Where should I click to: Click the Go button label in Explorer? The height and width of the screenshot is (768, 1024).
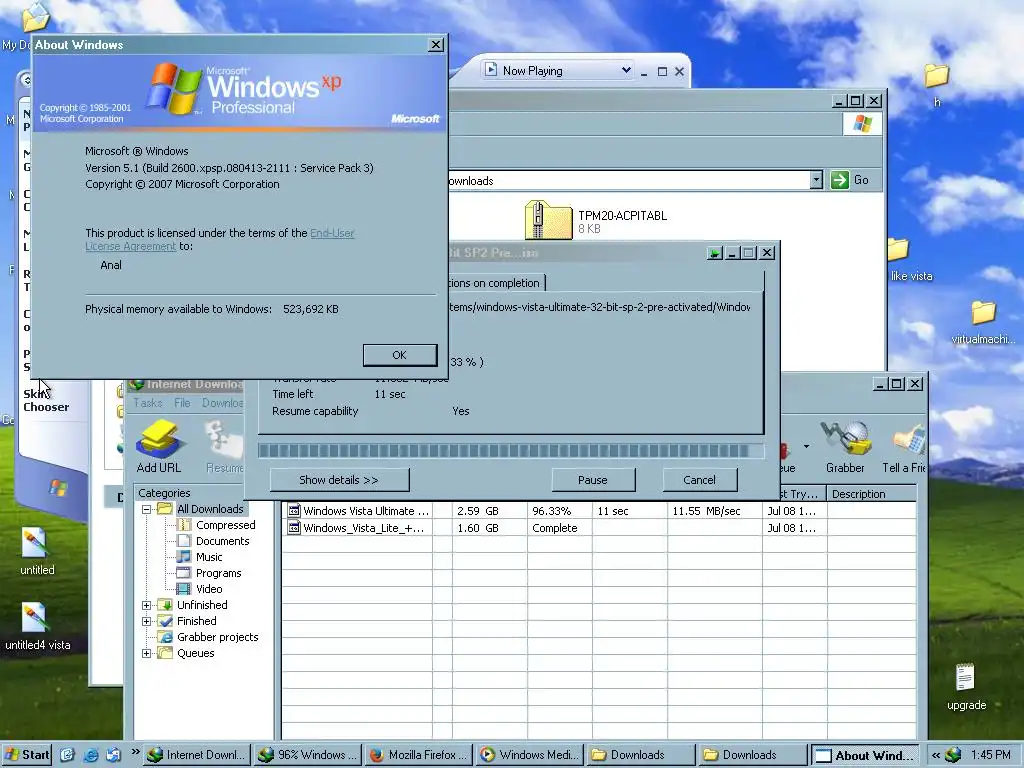[x=861, y=180]
